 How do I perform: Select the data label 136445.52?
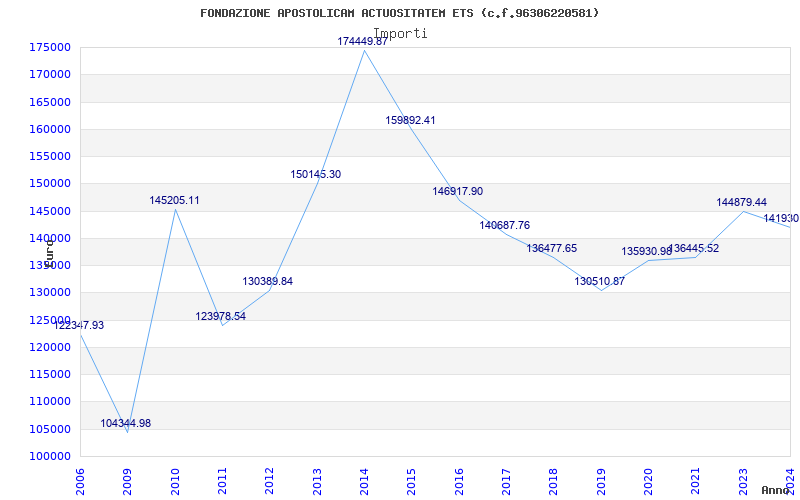coord(694,248)
